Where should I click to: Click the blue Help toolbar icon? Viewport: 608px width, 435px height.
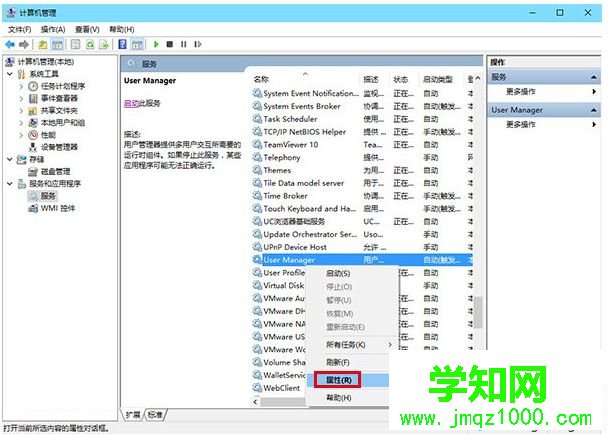point(123,45)
